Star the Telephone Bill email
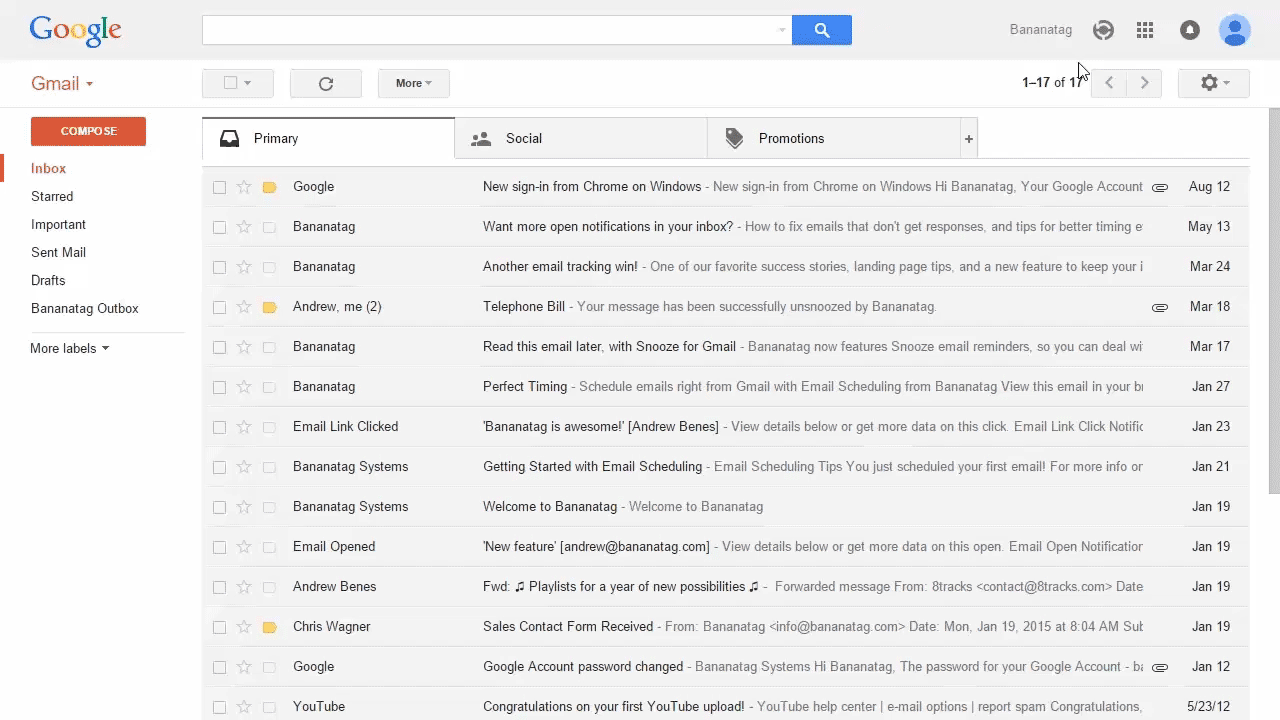1280x720 pixels. pos(244,307)
